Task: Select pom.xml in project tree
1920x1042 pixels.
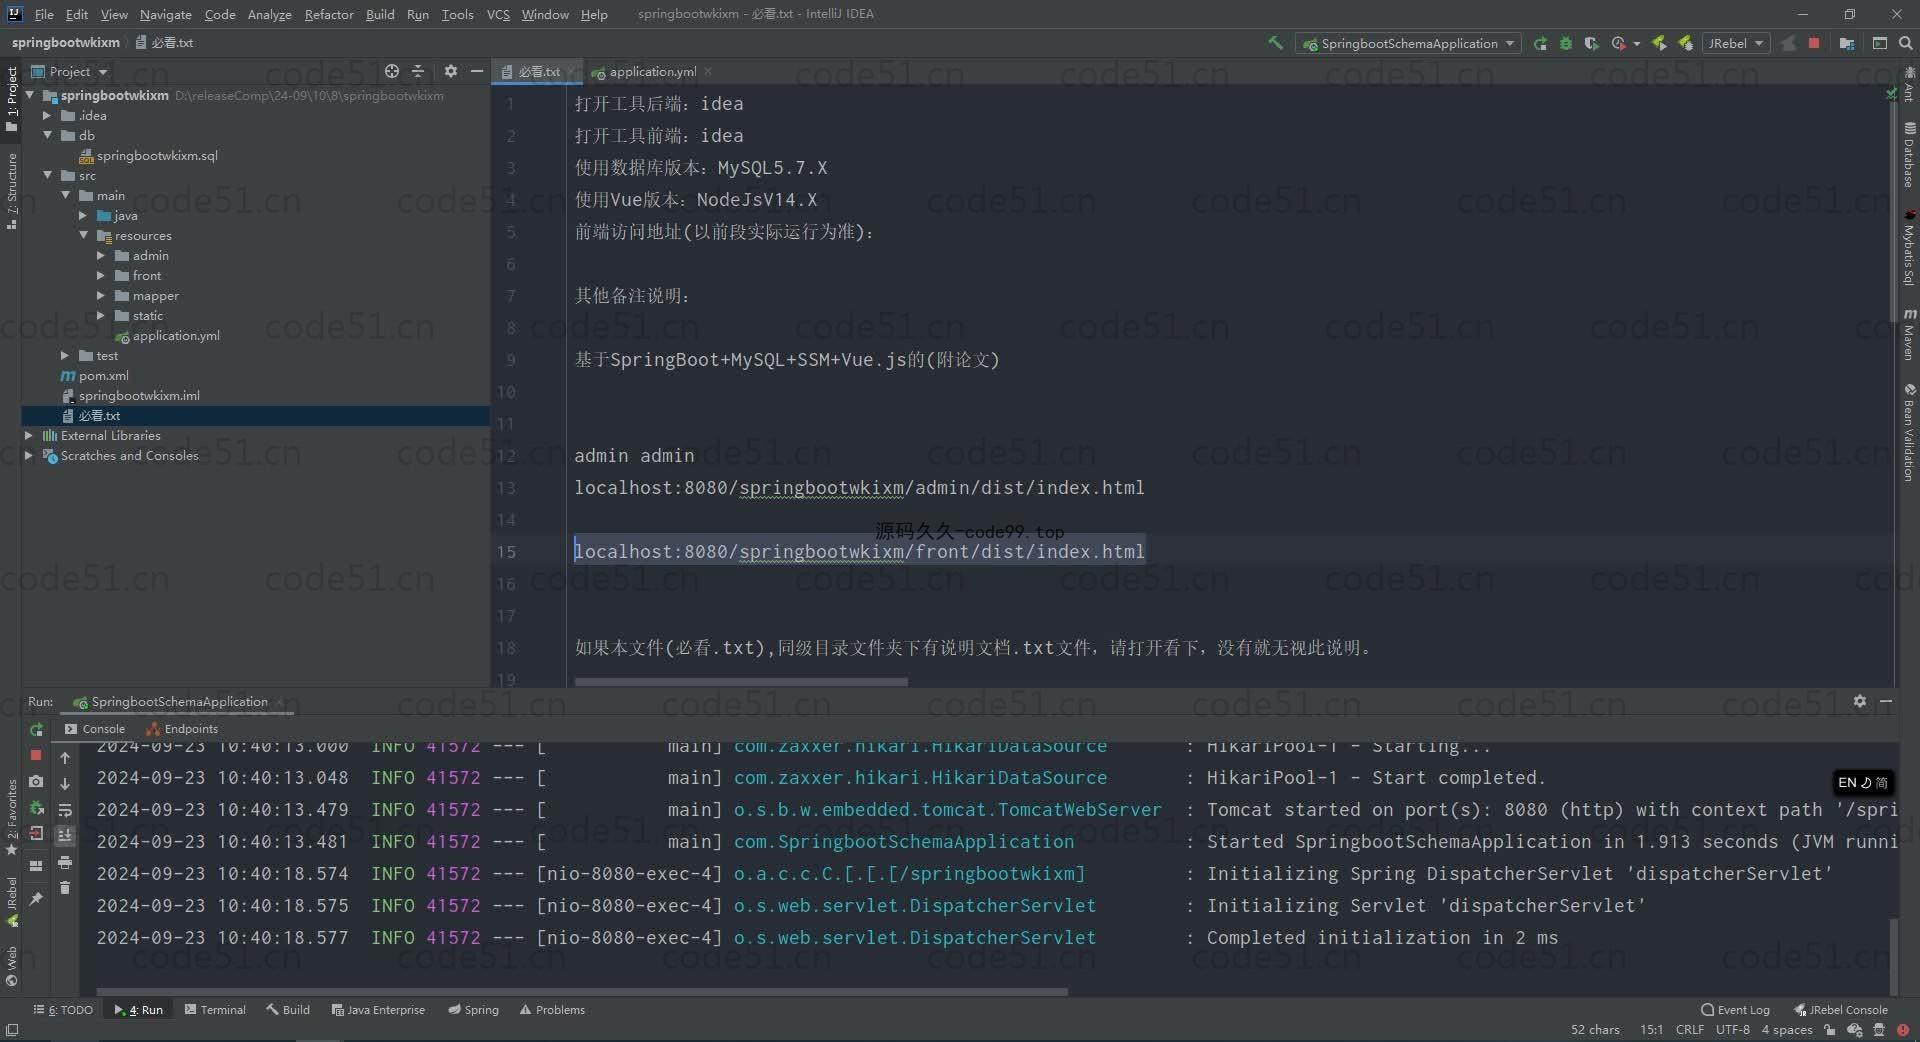Action: click(95, 375)
